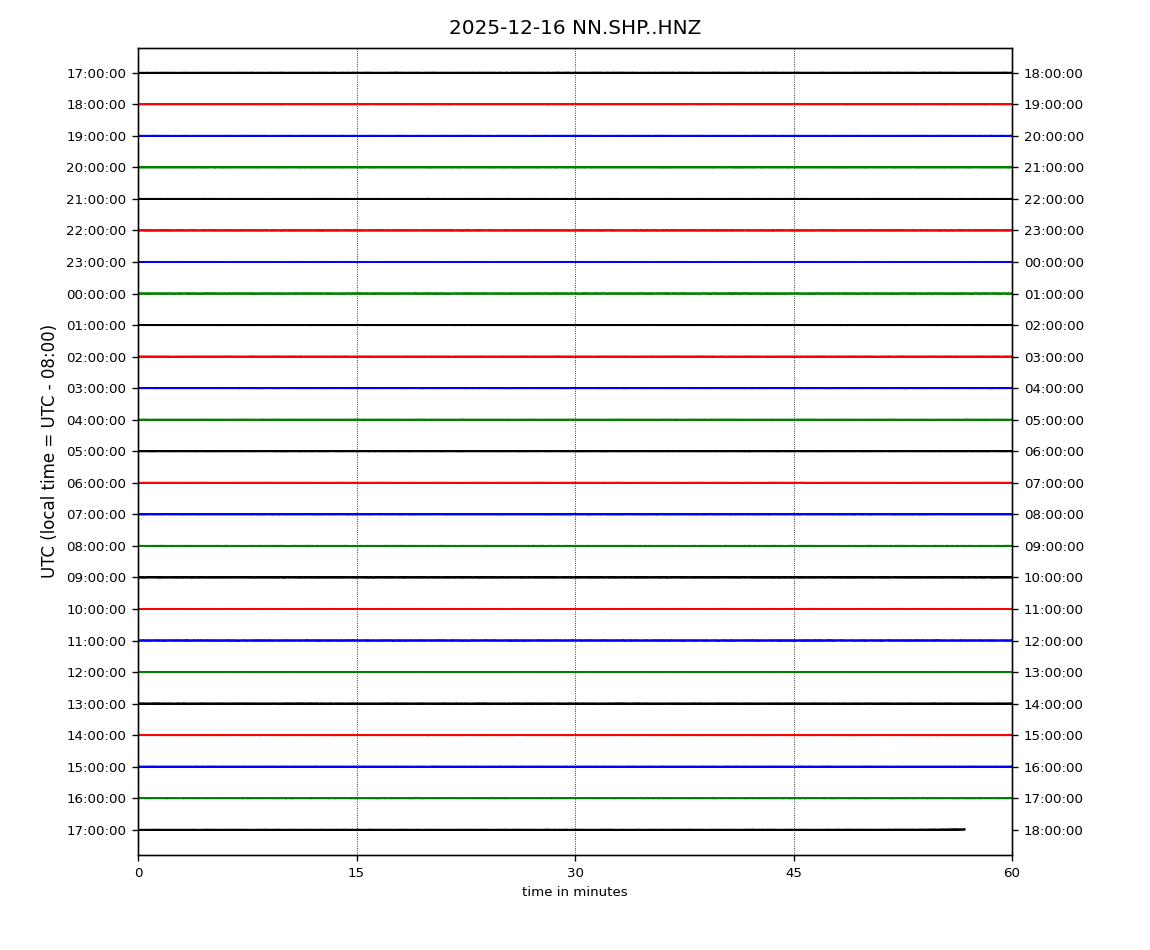The width and height of the screenshot is (1150, 950).
Task: Click the left-axis 13:00:00 UTC label
Action: click(x=96, y=704)
